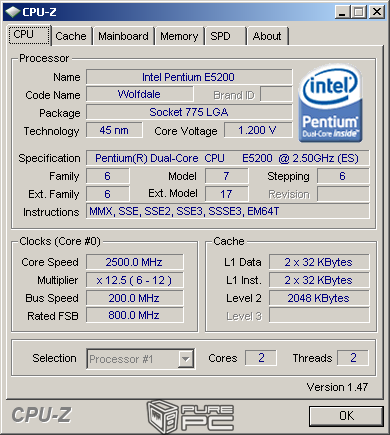The width and height of the screenshot is (390, 435).
Task: Click the L1 Inst. cache value
Action: (319, 280)
